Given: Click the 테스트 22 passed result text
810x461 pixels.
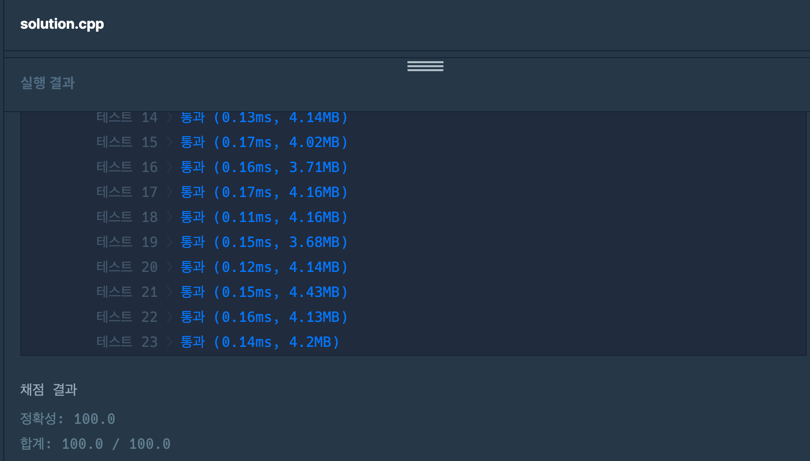Looking at the screenshot, I should 264,318.
